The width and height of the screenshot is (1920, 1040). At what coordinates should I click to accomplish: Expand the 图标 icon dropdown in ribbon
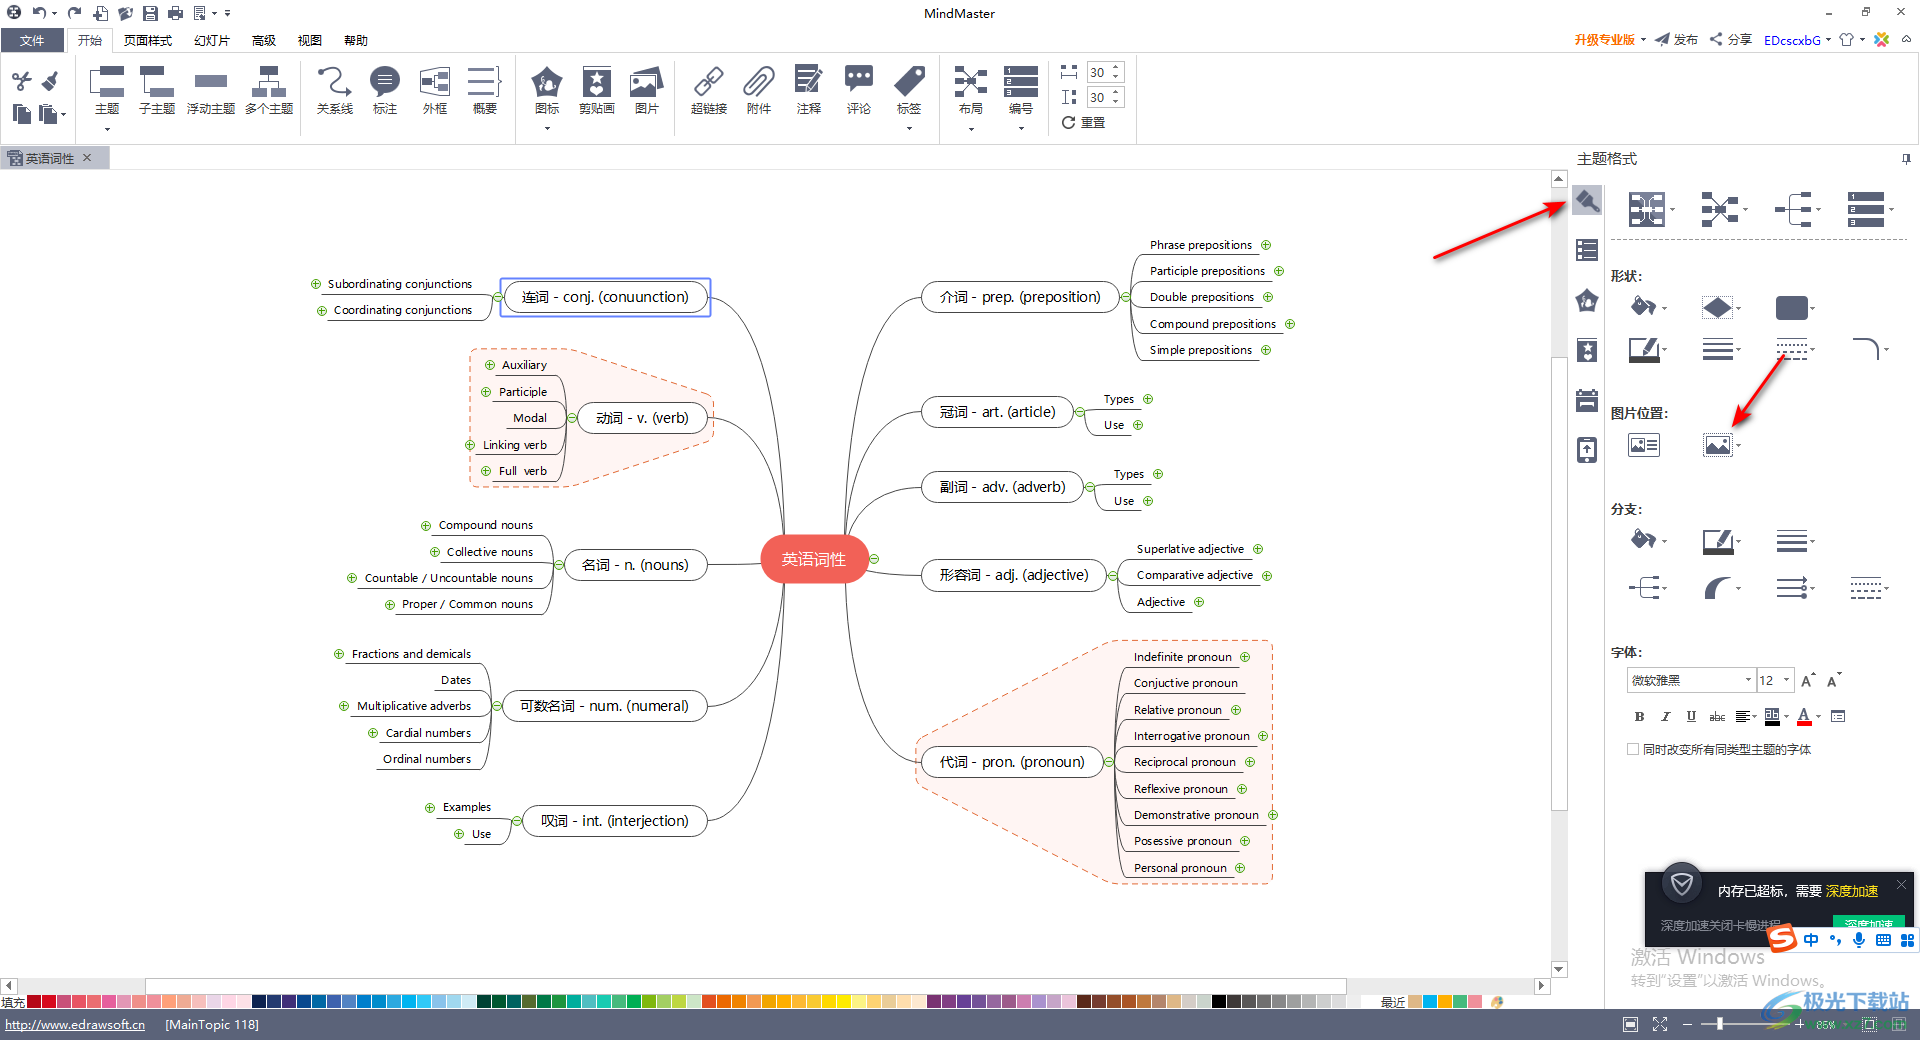click(x=547, y=129)
